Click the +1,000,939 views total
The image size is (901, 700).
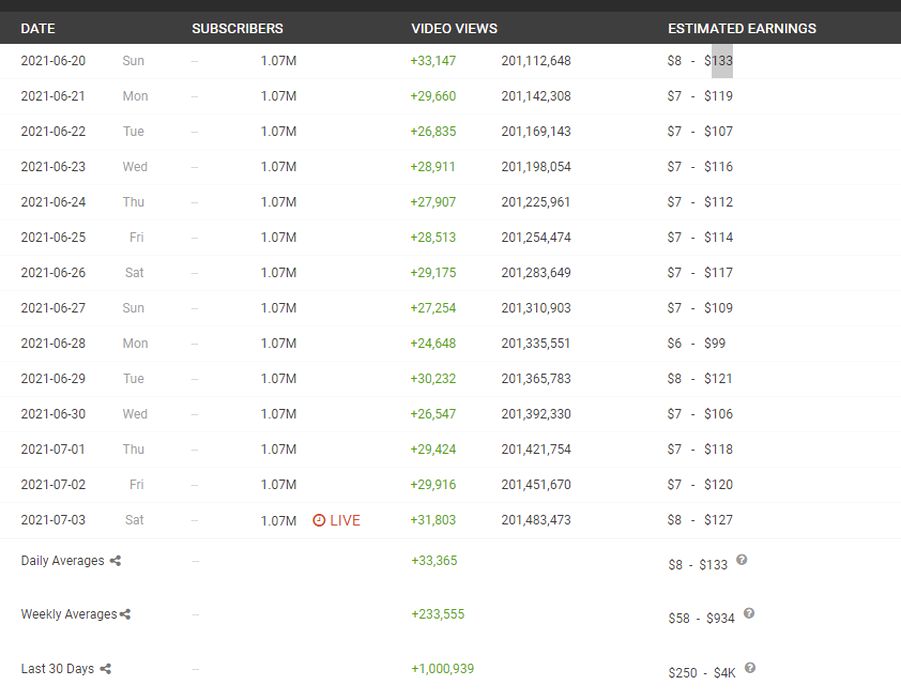pos(442,669)
